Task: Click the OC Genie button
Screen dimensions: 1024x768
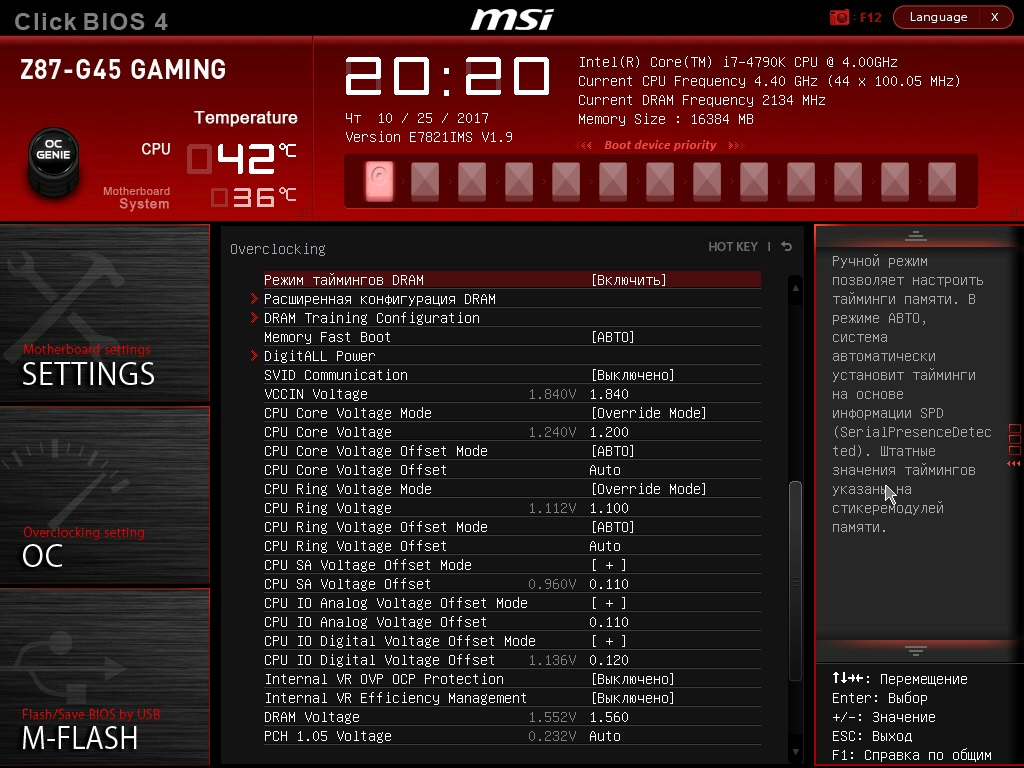Action: pos(54,162)
